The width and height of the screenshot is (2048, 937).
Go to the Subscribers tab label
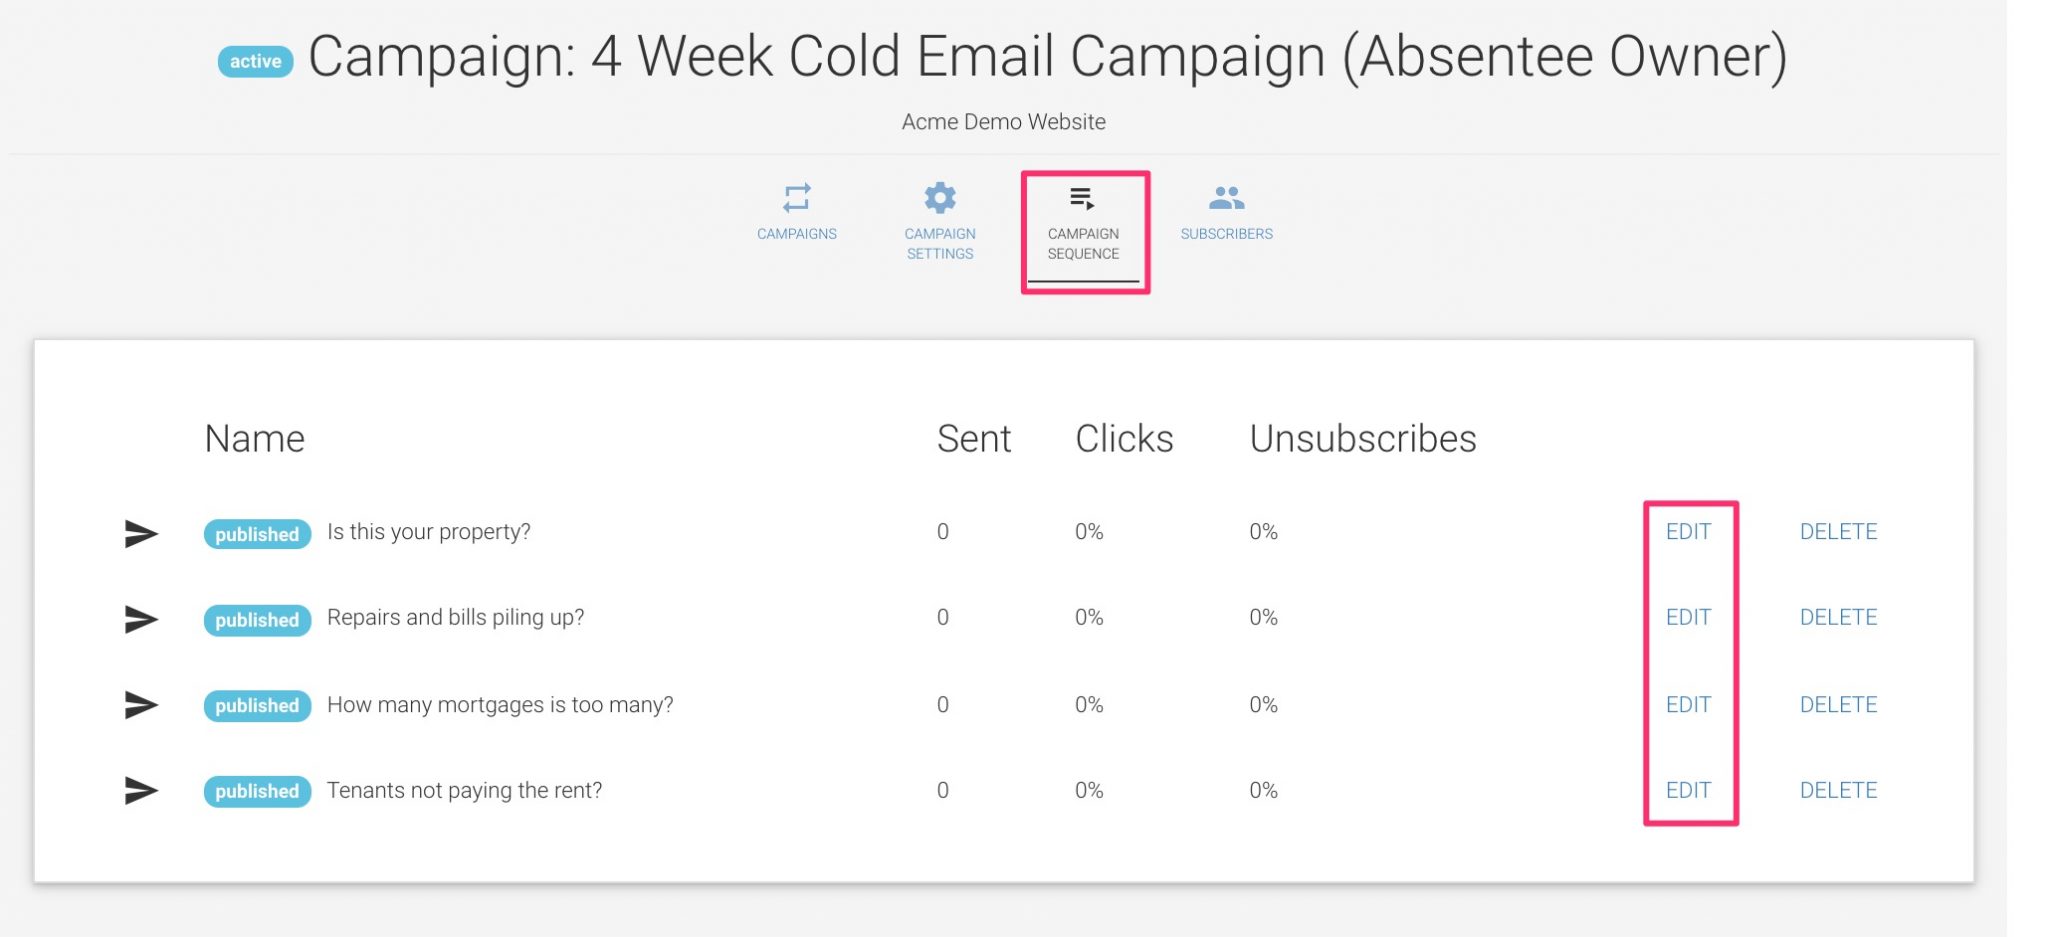[x=1226, y=234]
